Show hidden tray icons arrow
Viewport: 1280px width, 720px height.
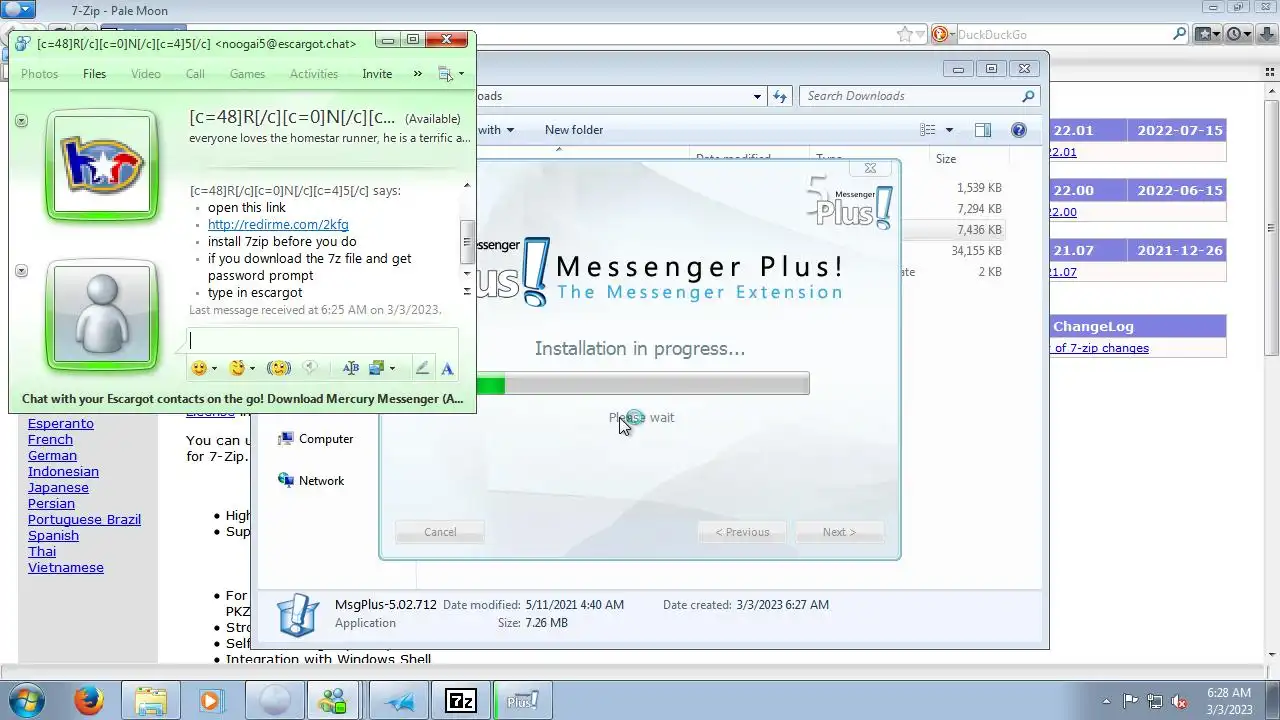pyautogui.click(x=1106, y=701)
